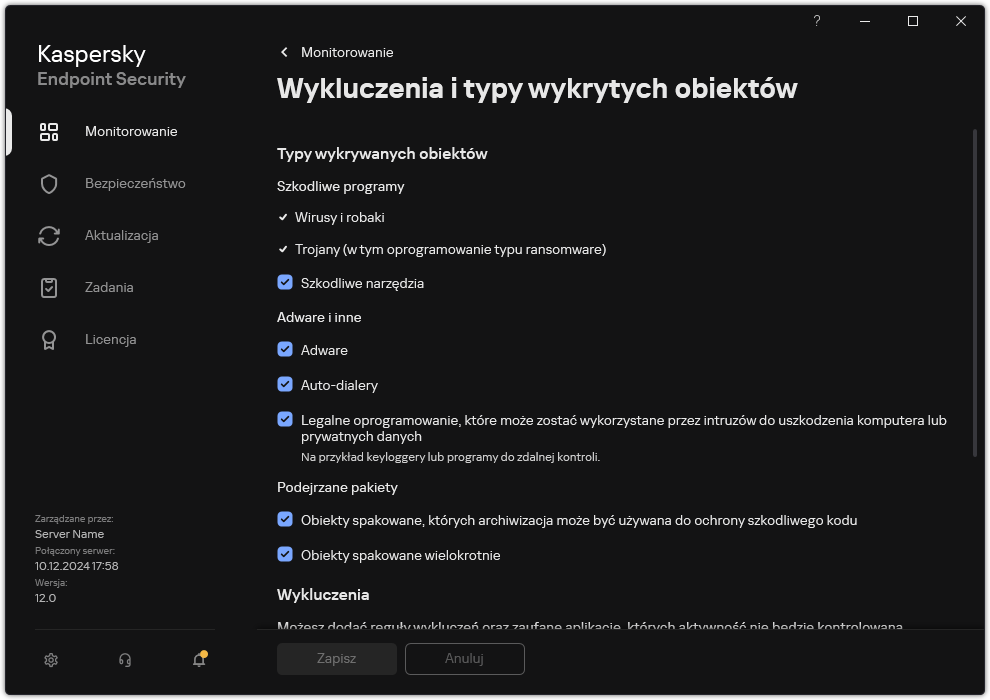This screenshot has width=990, height=700.
Task: Disable the Szkodliwe narzędzia checkbox
Action: coord(285,282)
